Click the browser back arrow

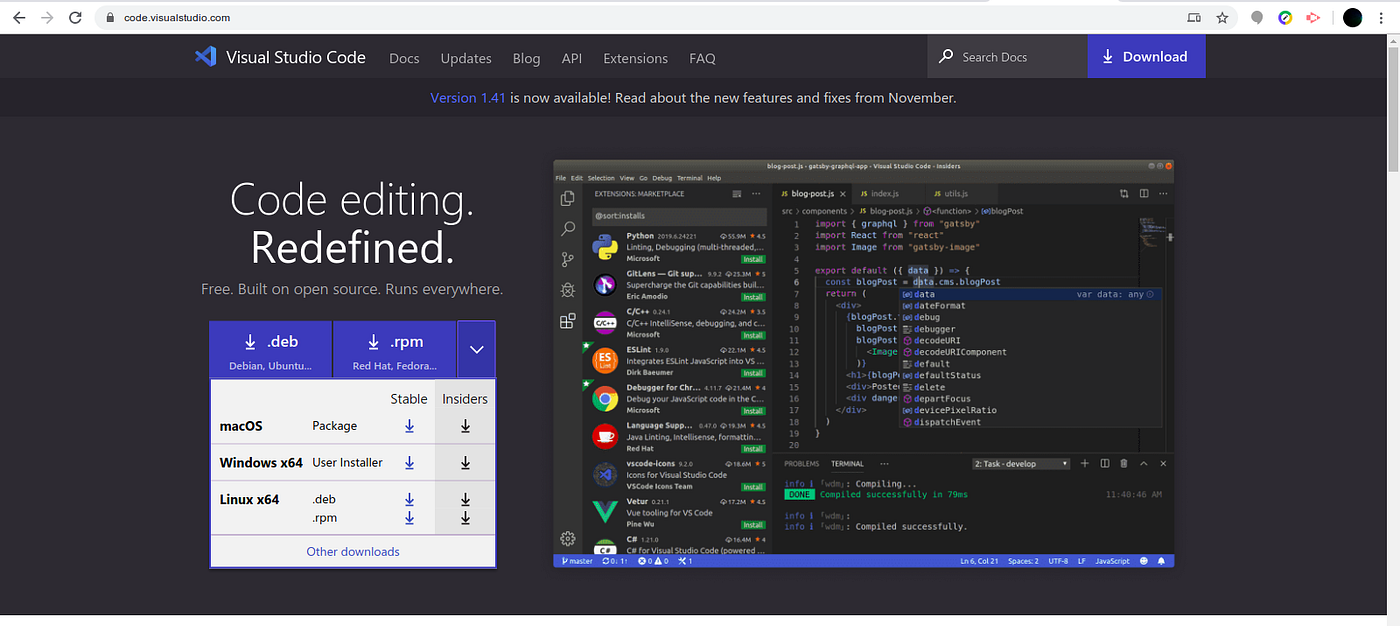(19, 18)
